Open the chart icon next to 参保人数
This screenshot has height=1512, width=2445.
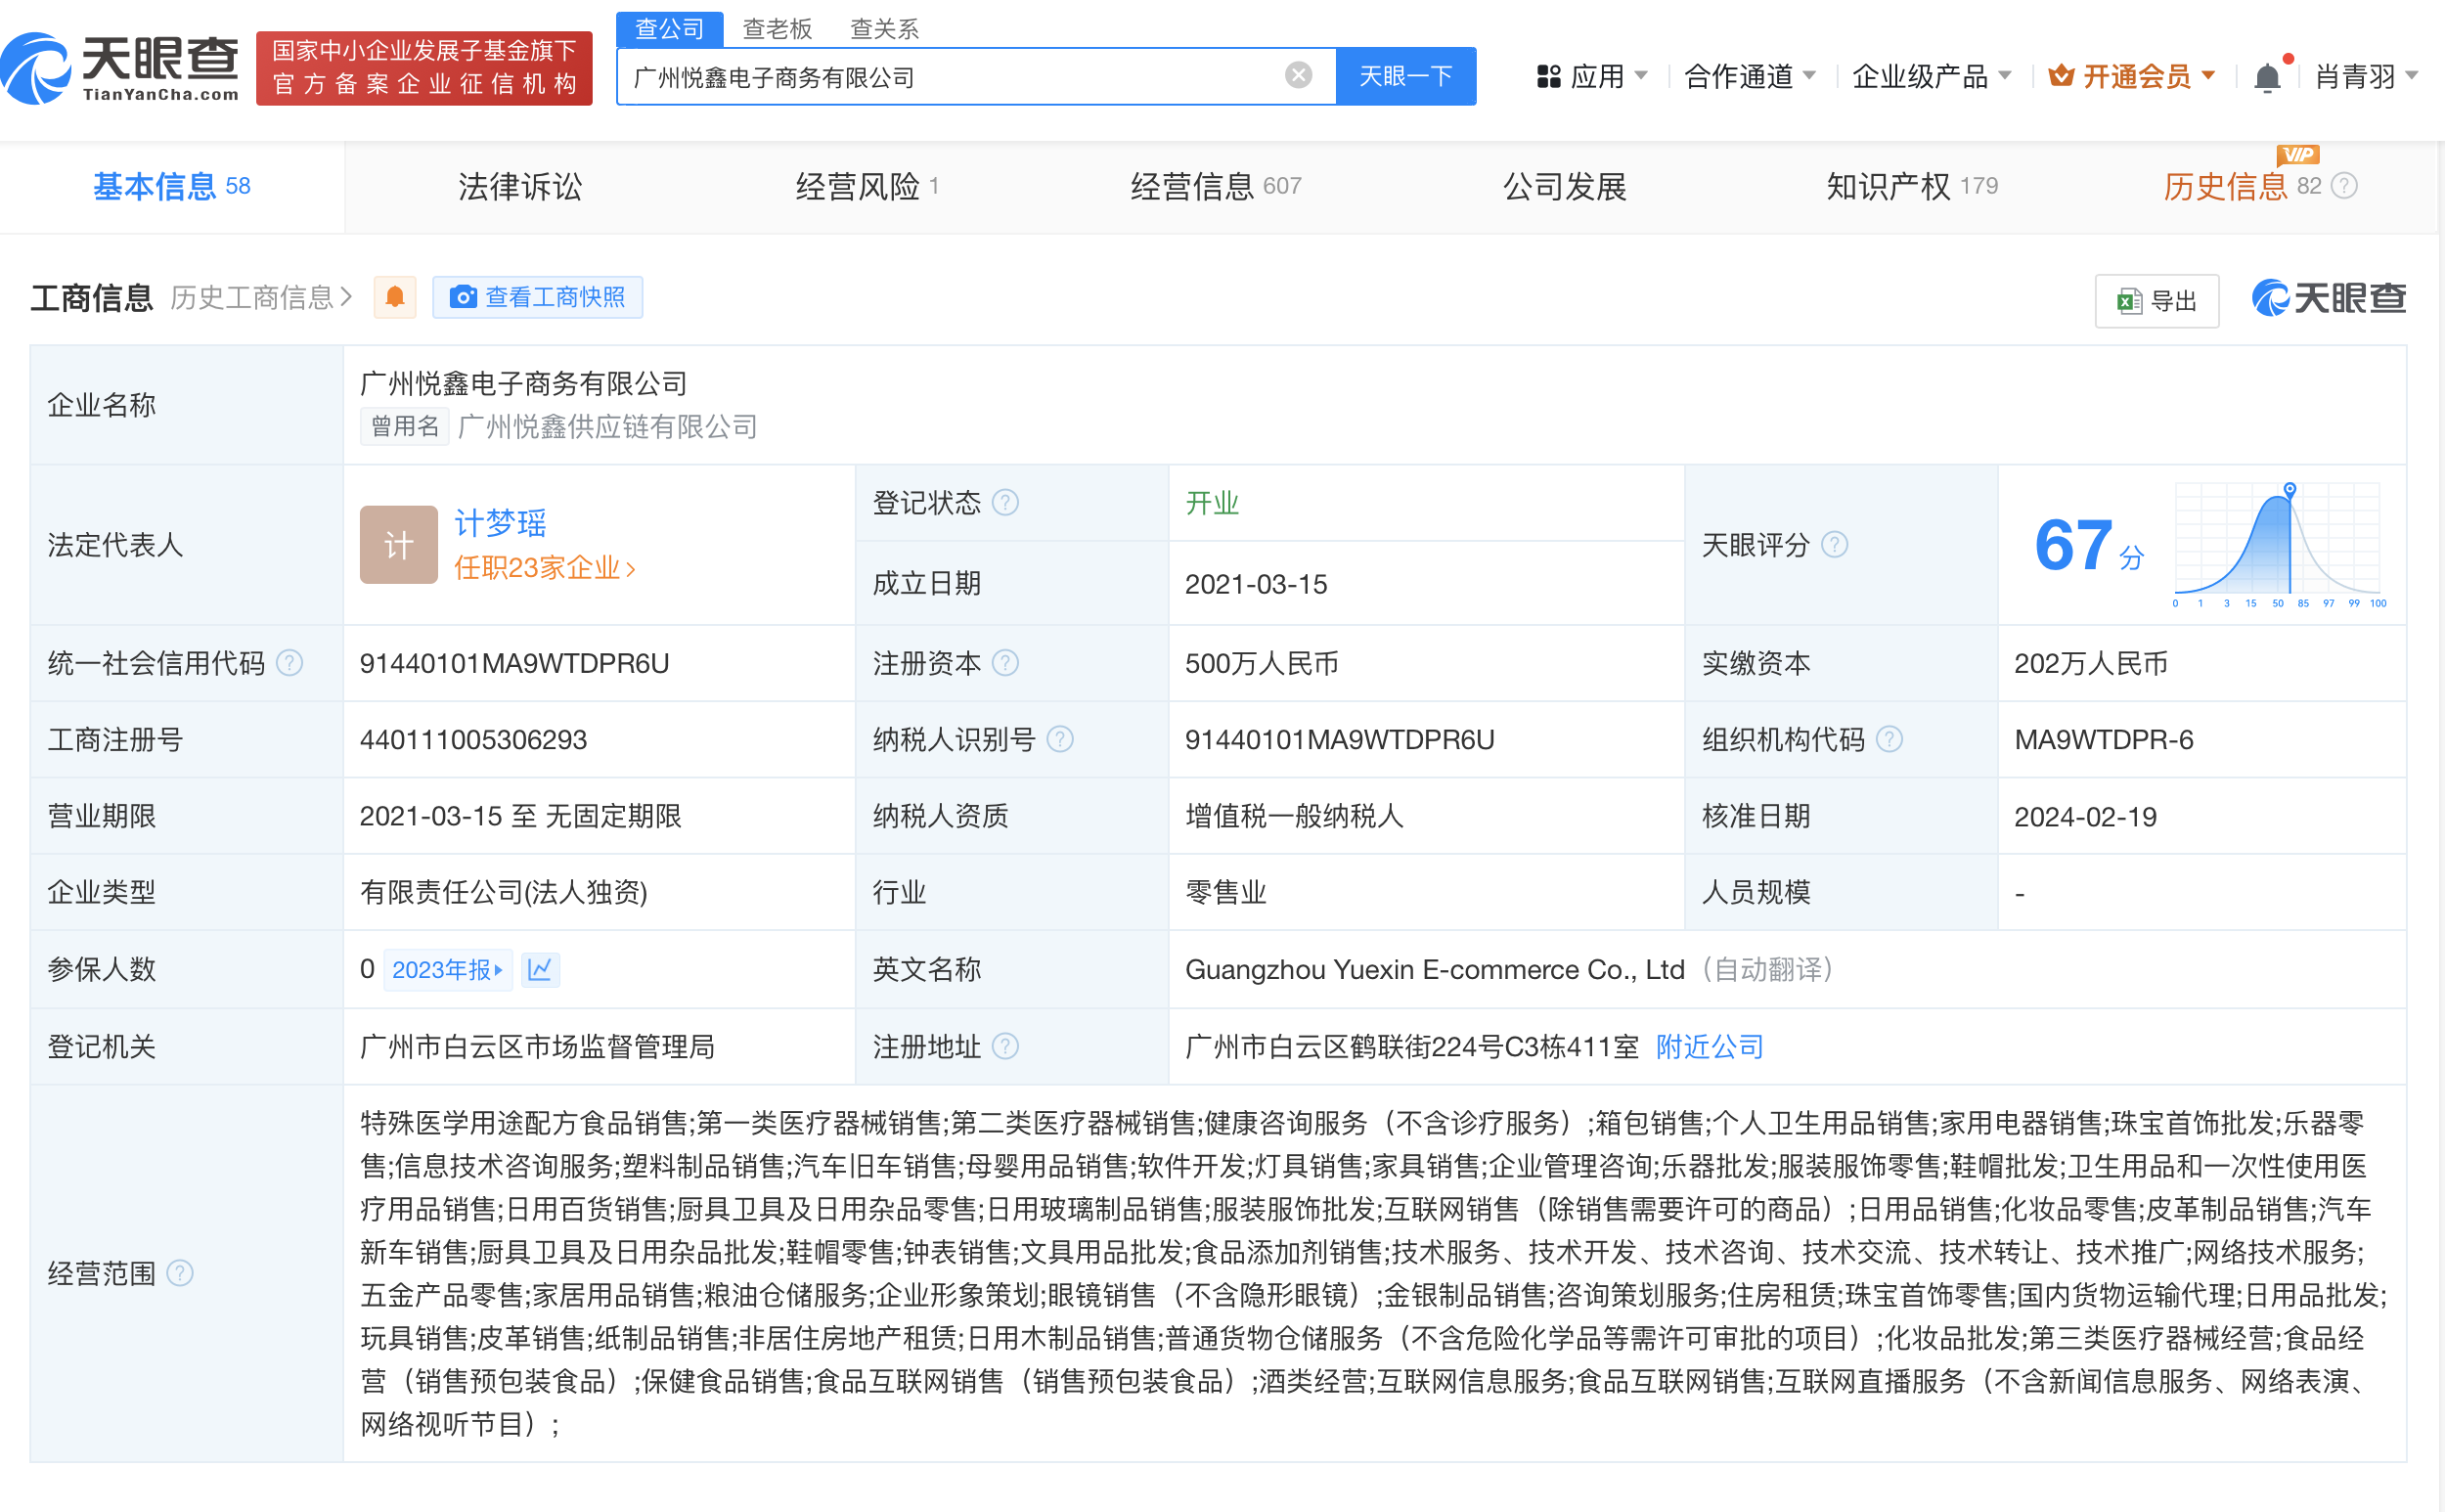(x=540, y=969)
